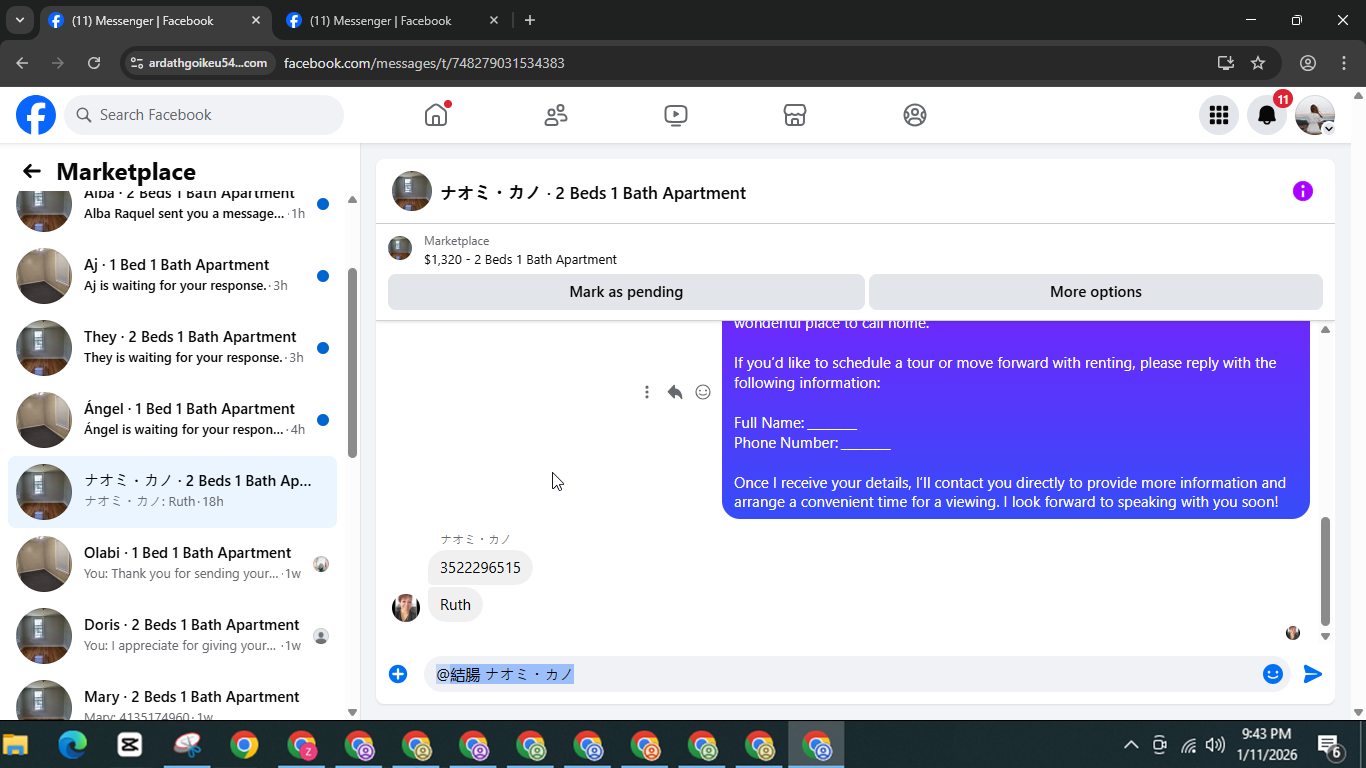Reload the page

94,63
